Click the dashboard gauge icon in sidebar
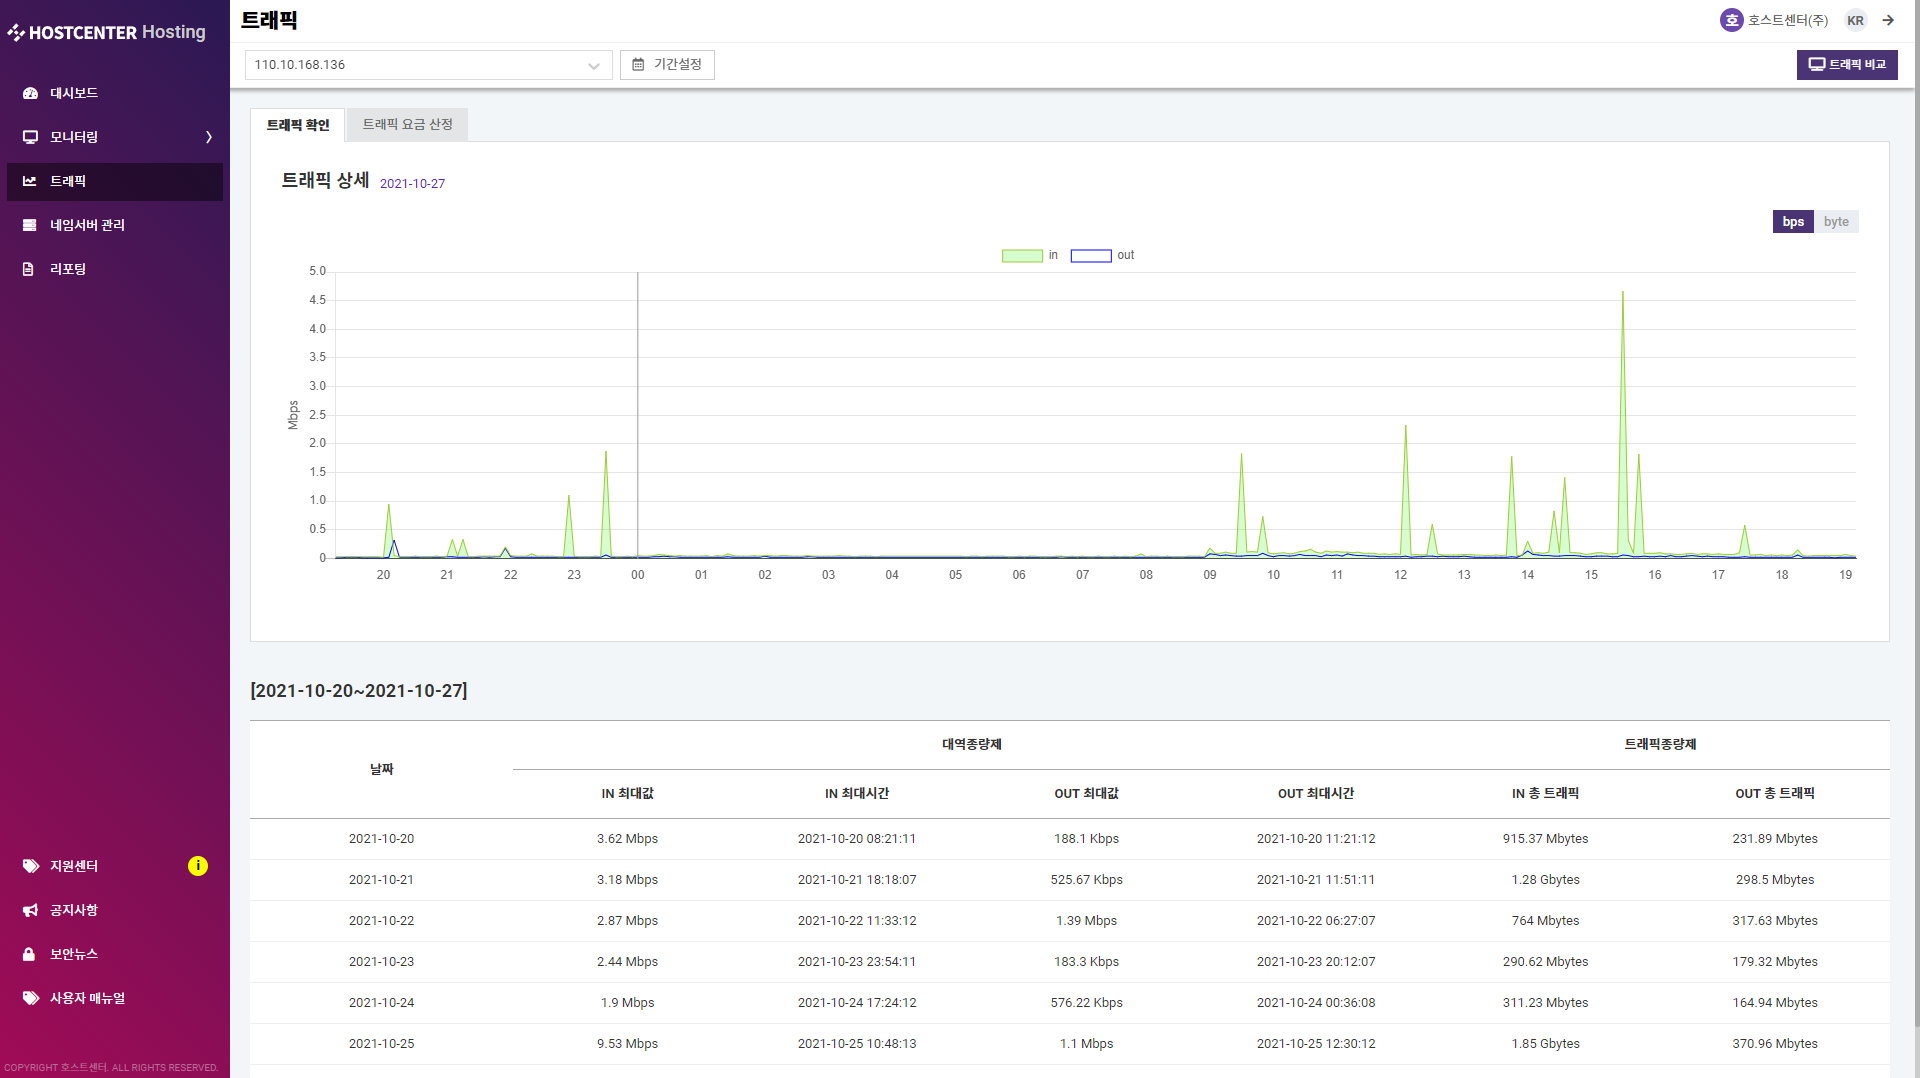The width and height of the screenshot is (1920, 1078). [x=30, y=93]
